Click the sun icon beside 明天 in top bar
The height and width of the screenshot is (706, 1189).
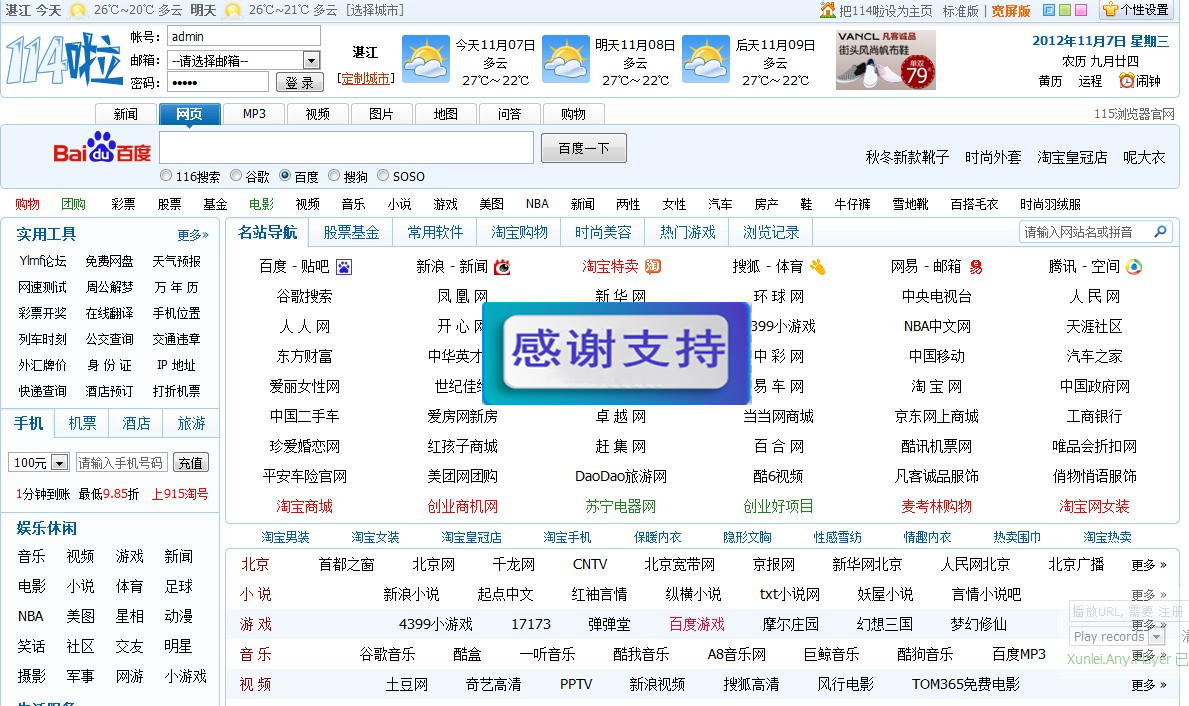click(233, 10)
